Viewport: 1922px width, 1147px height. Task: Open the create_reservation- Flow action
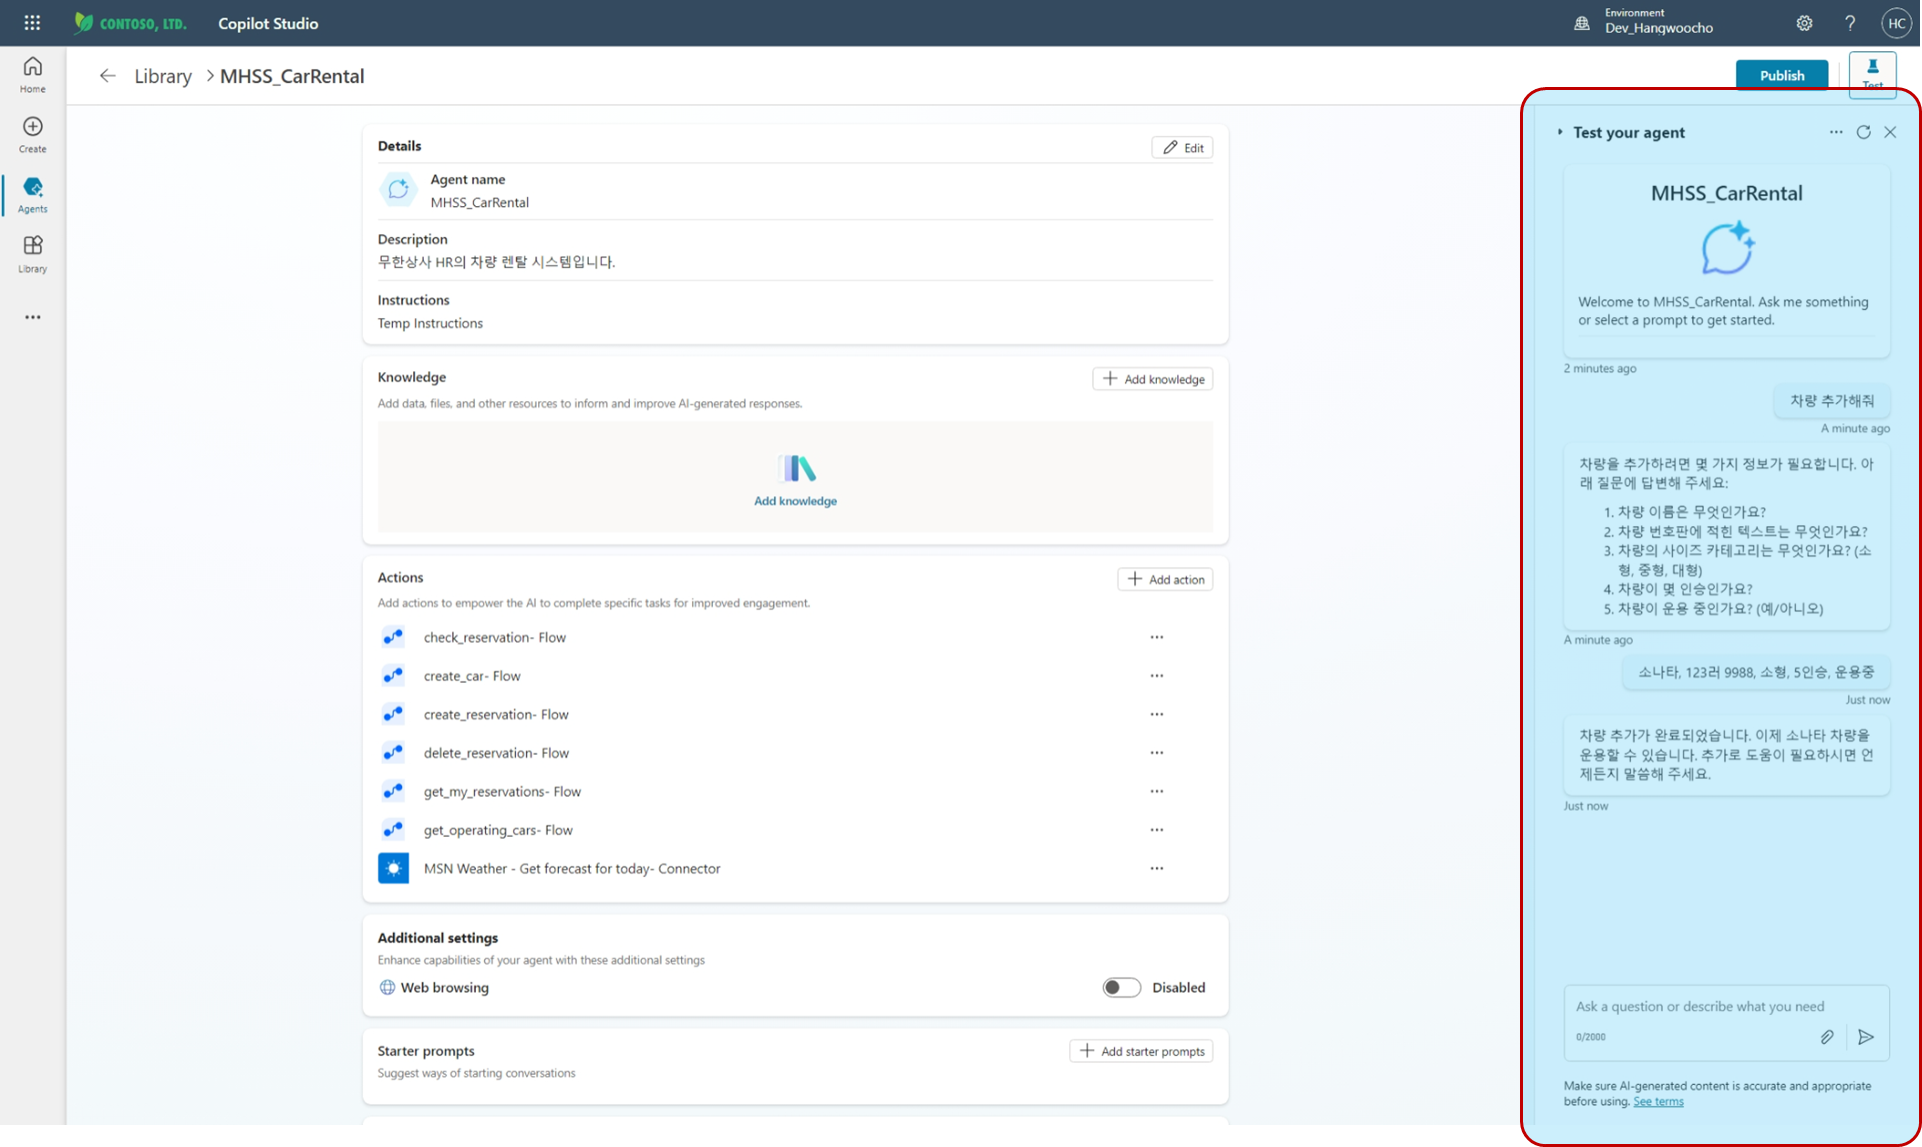point(496,714)
